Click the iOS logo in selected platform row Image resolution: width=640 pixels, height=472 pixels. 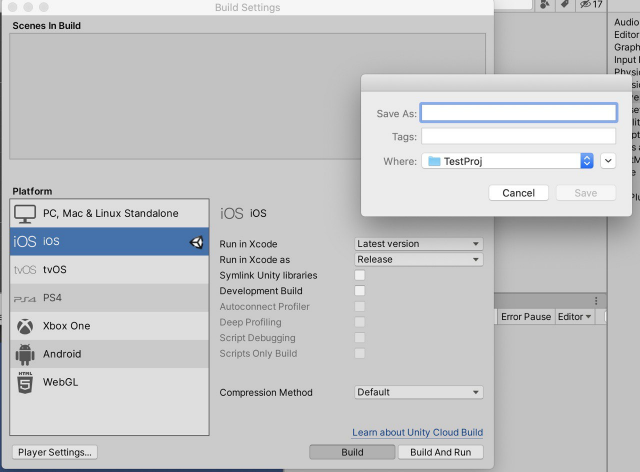25,242
